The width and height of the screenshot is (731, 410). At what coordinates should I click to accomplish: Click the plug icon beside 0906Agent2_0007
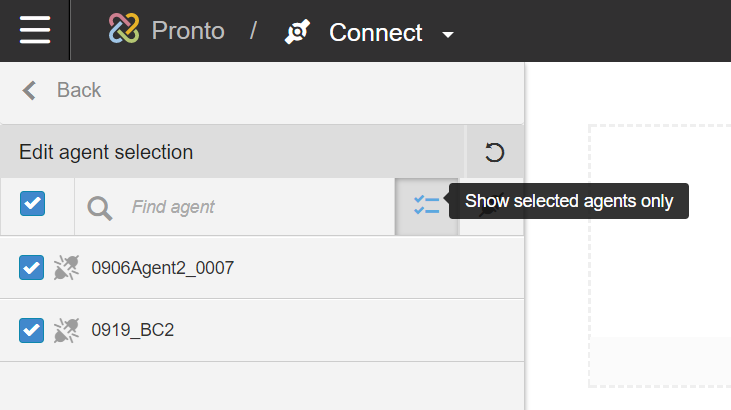click(66, 267)
